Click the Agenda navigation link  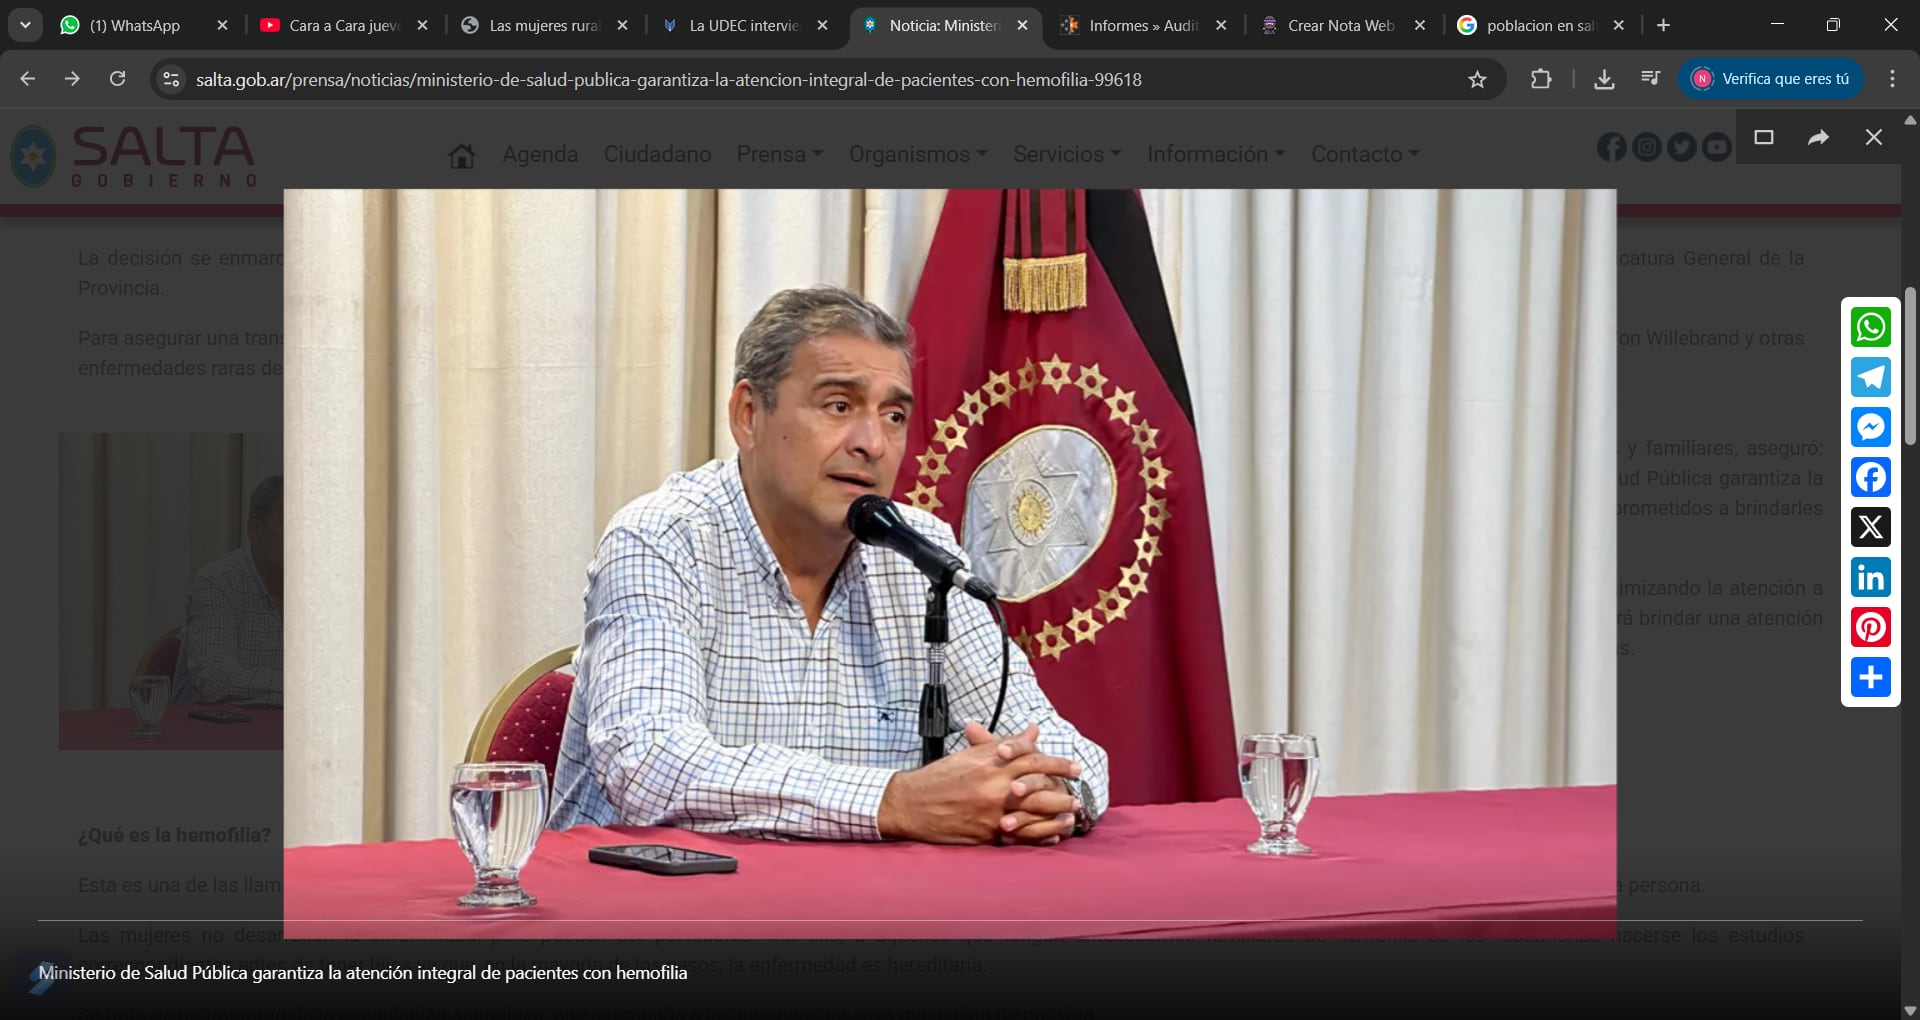click(540, 154)
